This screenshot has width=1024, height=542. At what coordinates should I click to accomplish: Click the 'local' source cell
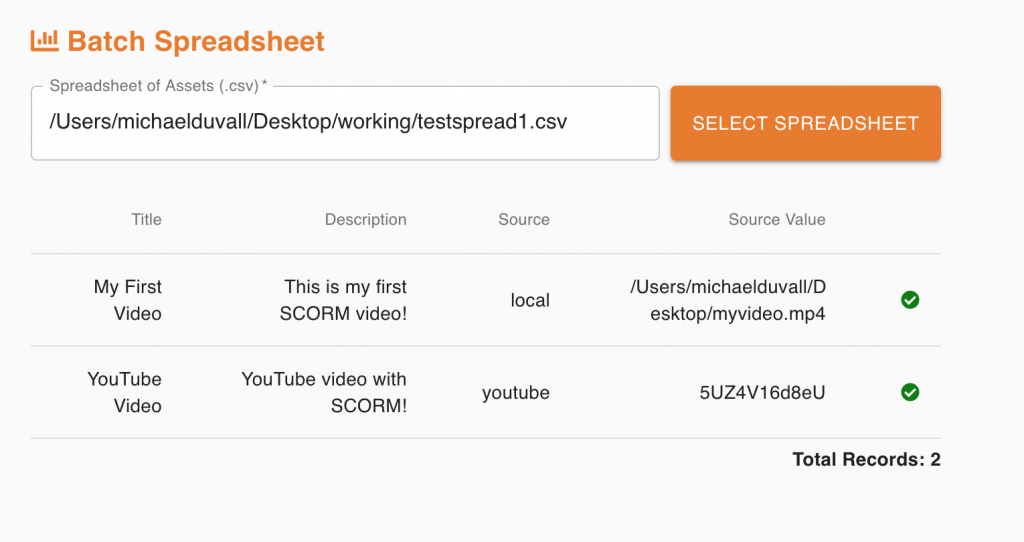click(x=530, y=300)
